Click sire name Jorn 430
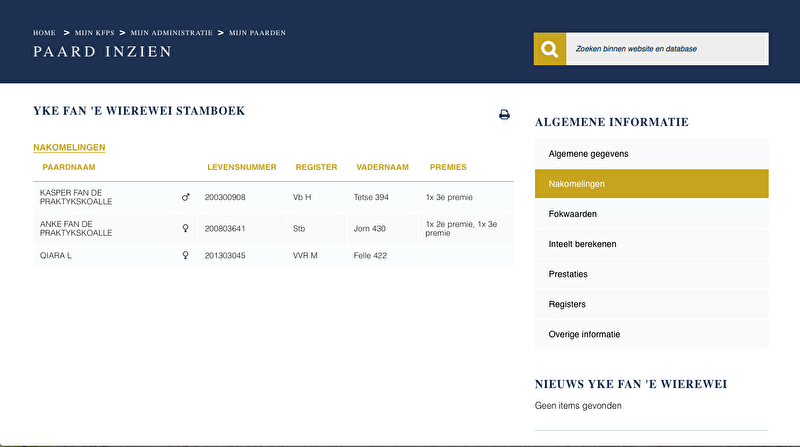The width and height of the screenshot is (800, 447). [369, 229]
